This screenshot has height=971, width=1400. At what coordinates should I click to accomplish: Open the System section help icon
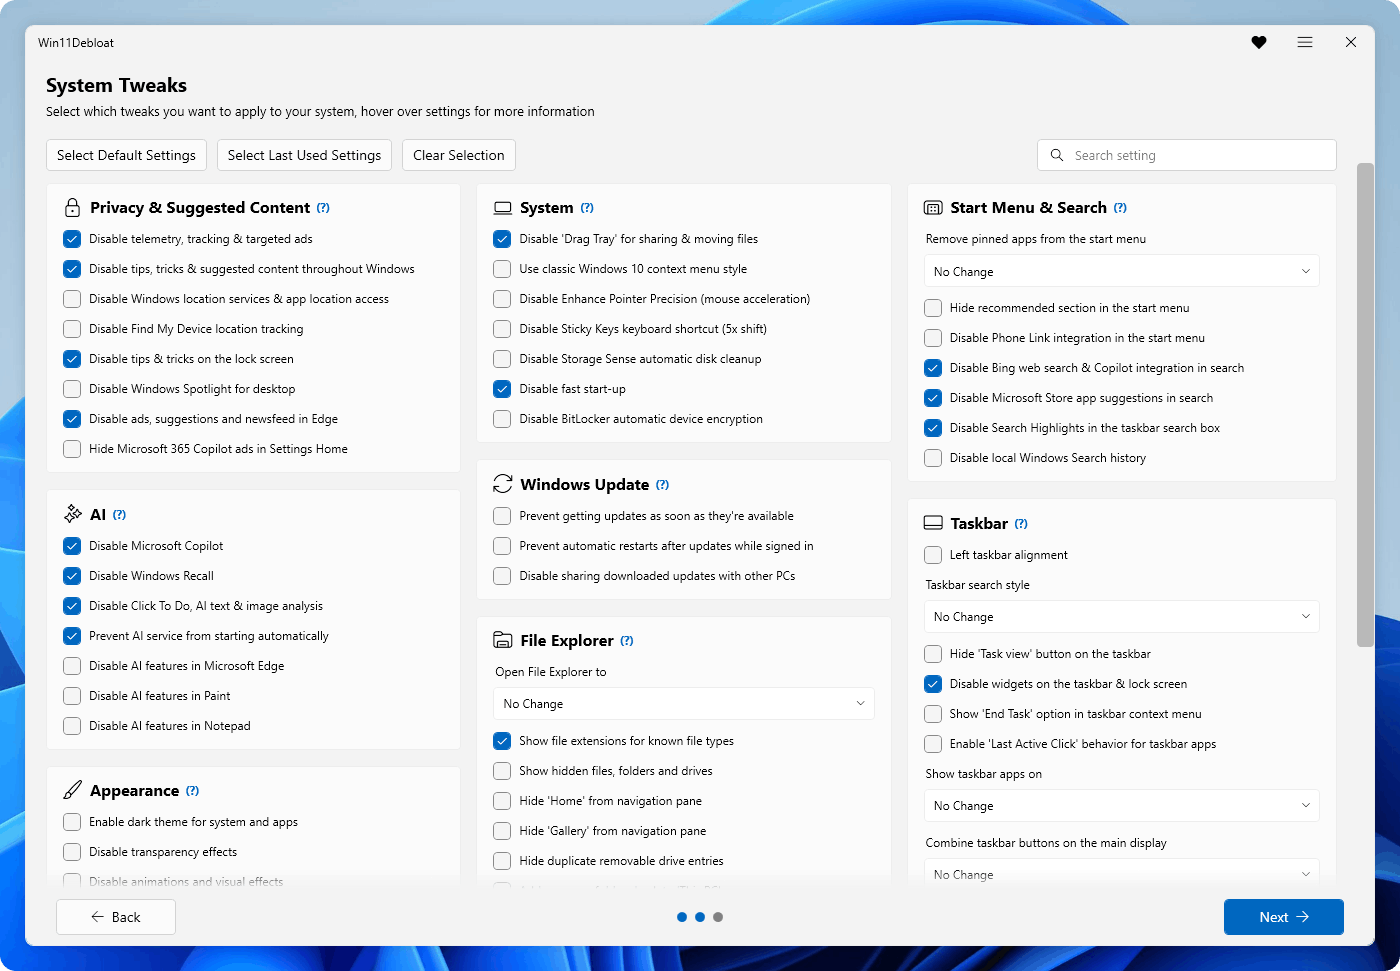pyautogui.click(x=588, y=207)
